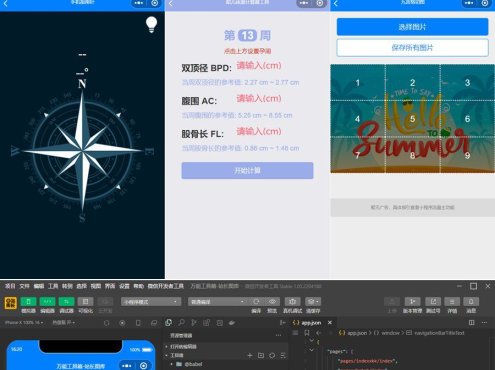The width and height of the screenshot is (495, 370).
Task: Click the 测试号 button
Action: [433, 302]
